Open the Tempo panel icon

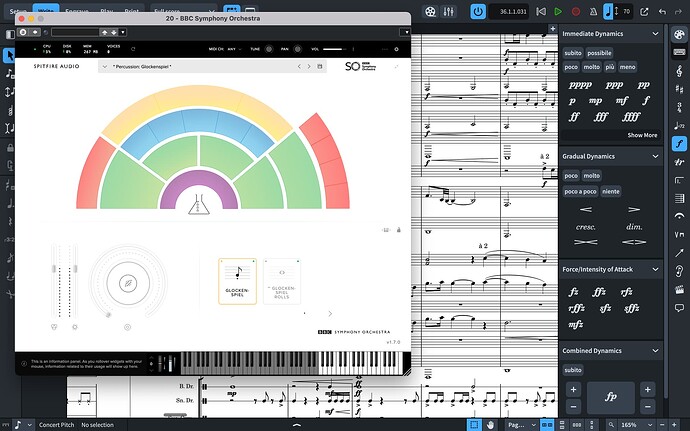[679, 126]
